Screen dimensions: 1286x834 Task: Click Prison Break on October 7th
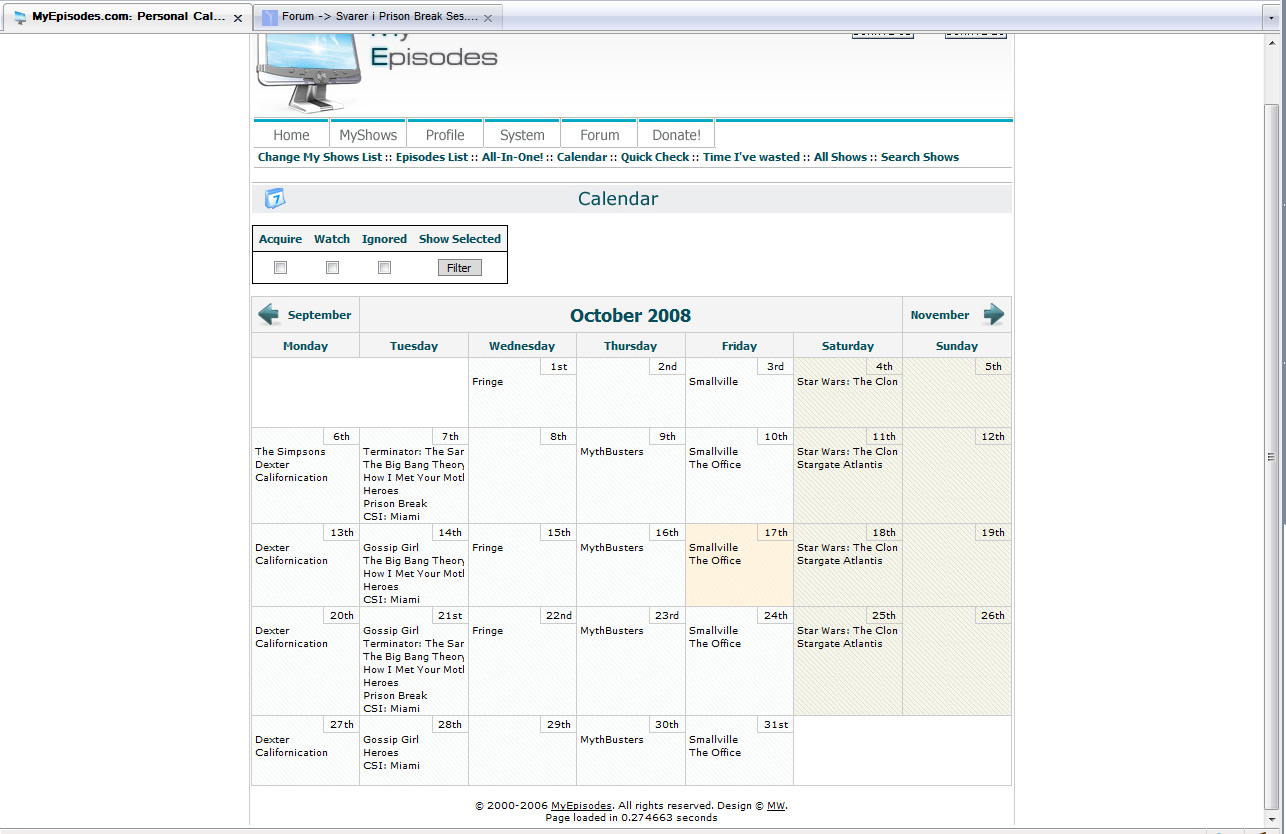click(x=395, y=504)
